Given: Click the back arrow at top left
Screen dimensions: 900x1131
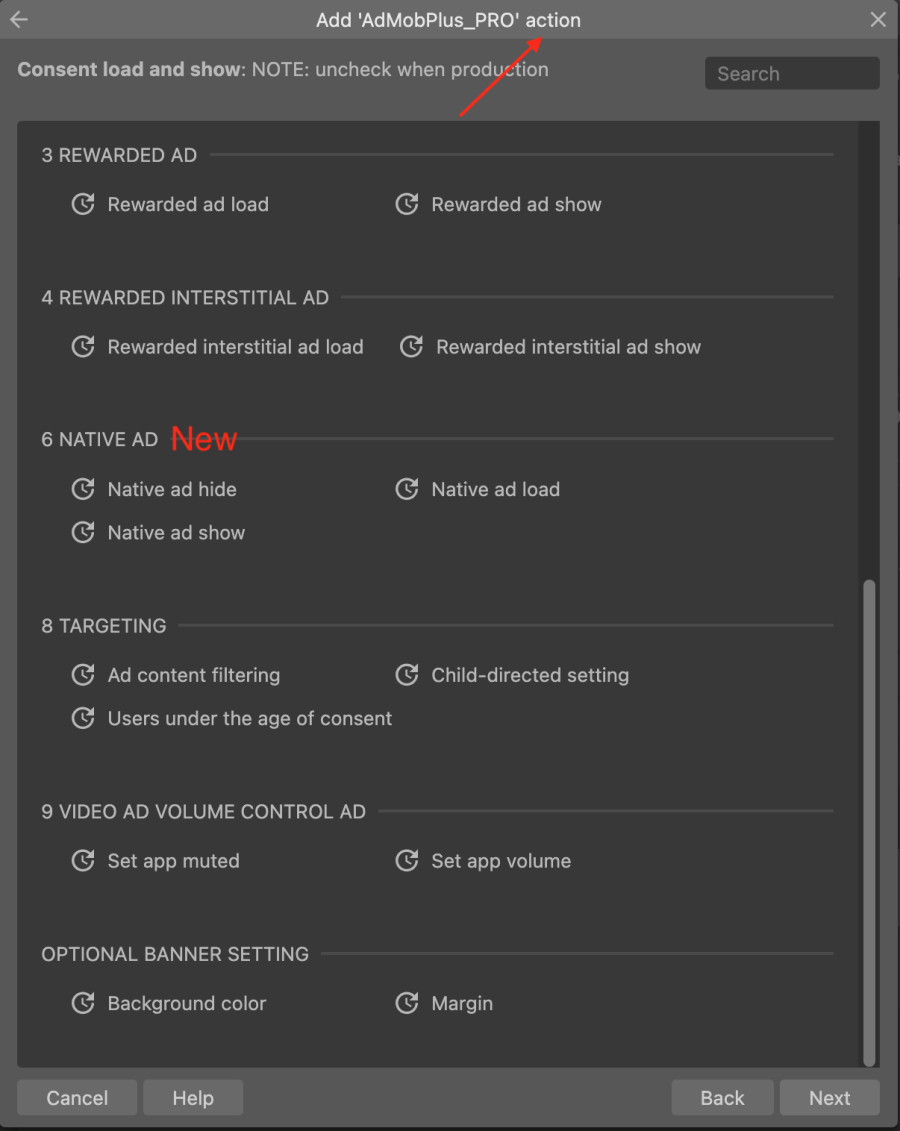Looking at the screenshot, I should [x=19, y=19].
